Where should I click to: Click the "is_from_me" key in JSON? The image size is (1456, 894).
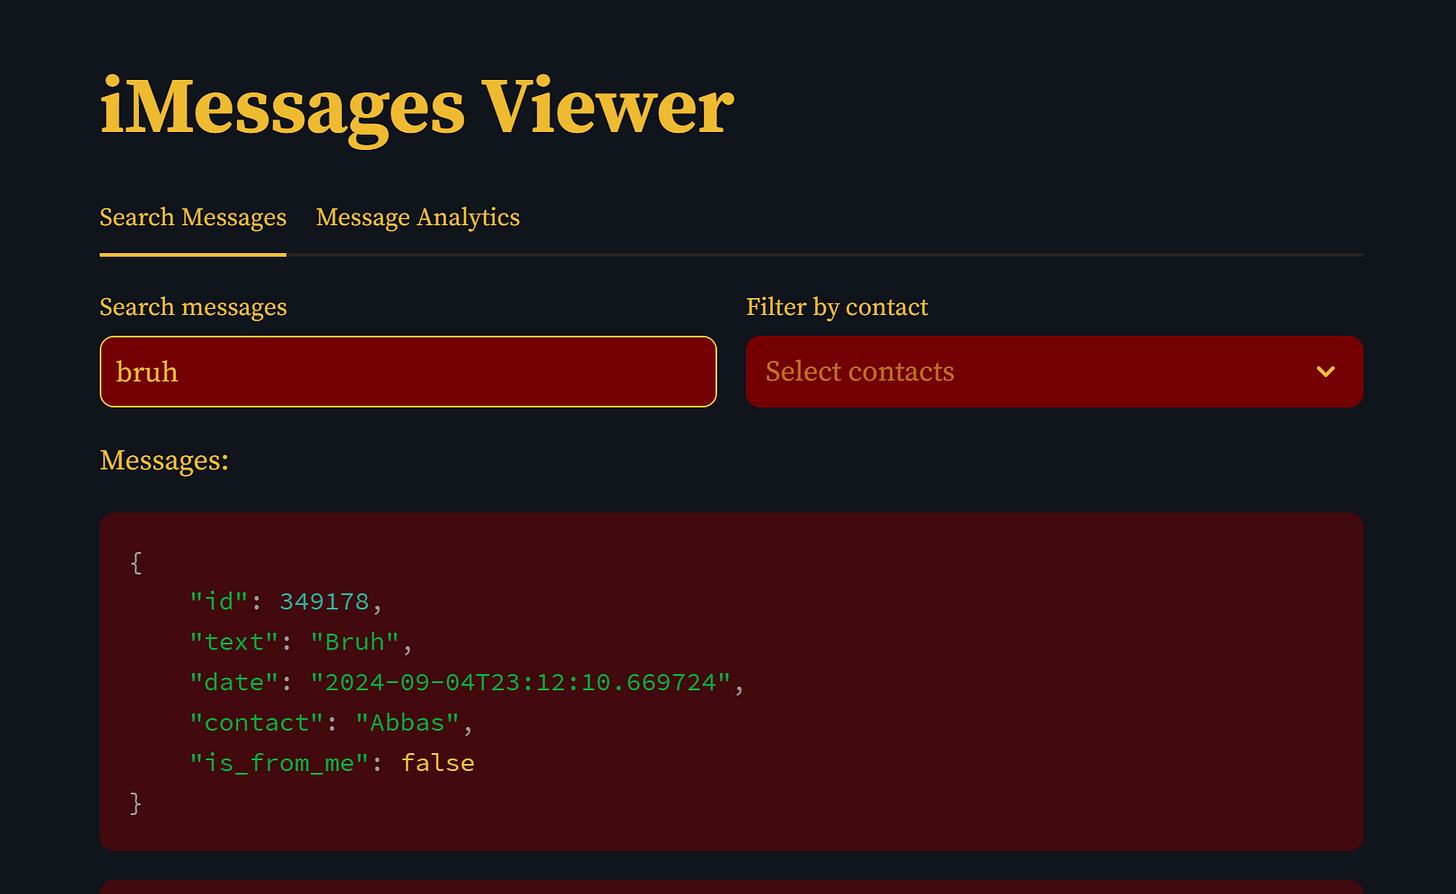tap(280, 763)
